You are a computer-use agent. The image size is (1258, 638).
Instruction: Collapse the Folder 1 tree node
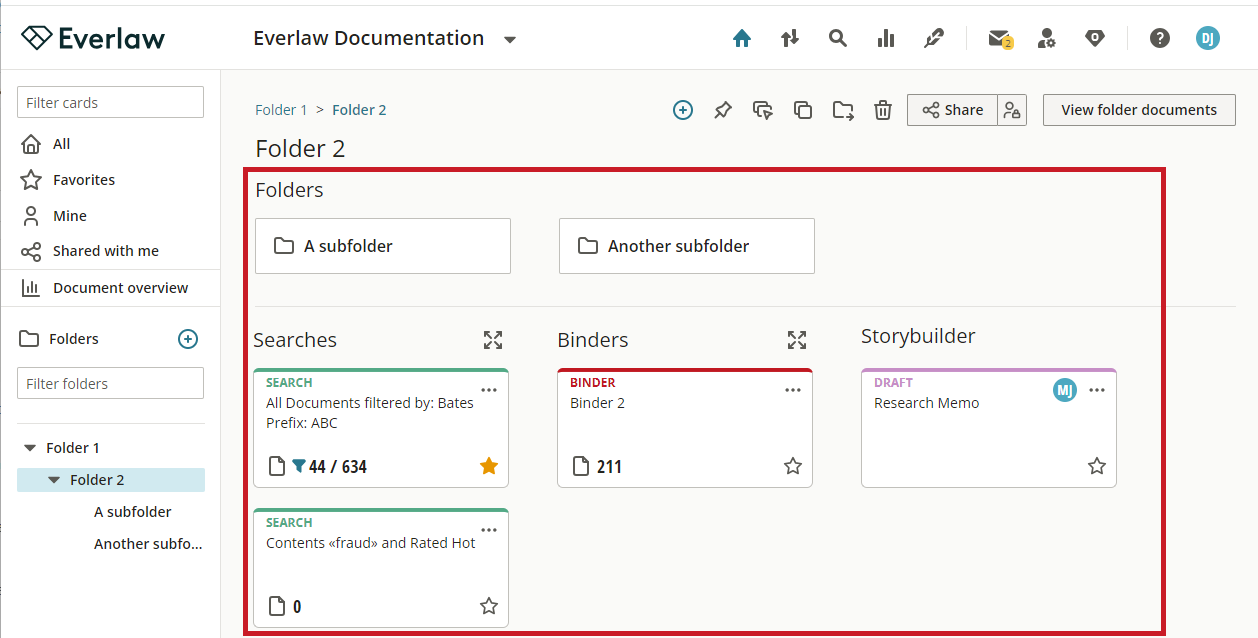click(x=30, y=448)
